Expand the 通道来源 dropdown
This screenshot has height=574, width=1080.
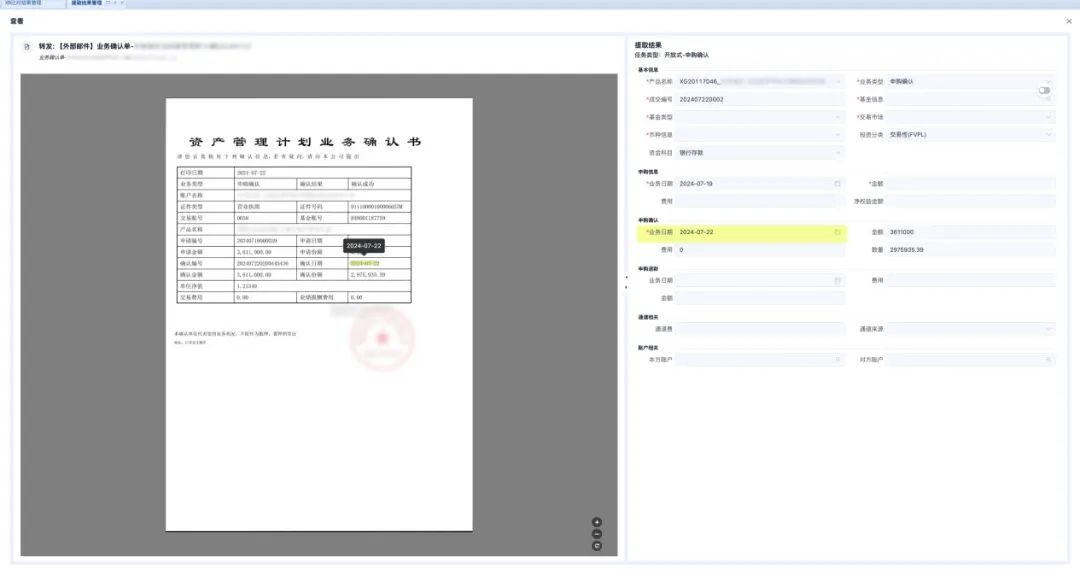tap(970, 329)
